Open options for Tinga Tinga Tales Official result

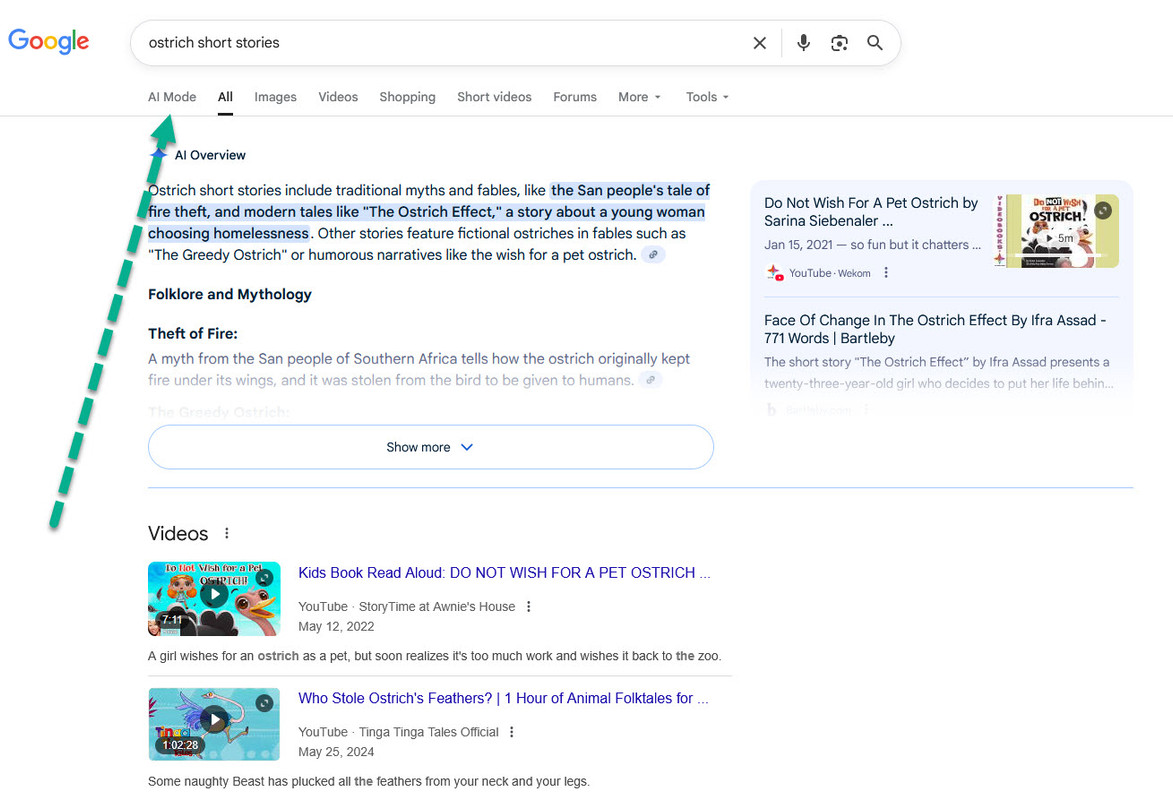[x=512, y=732]
